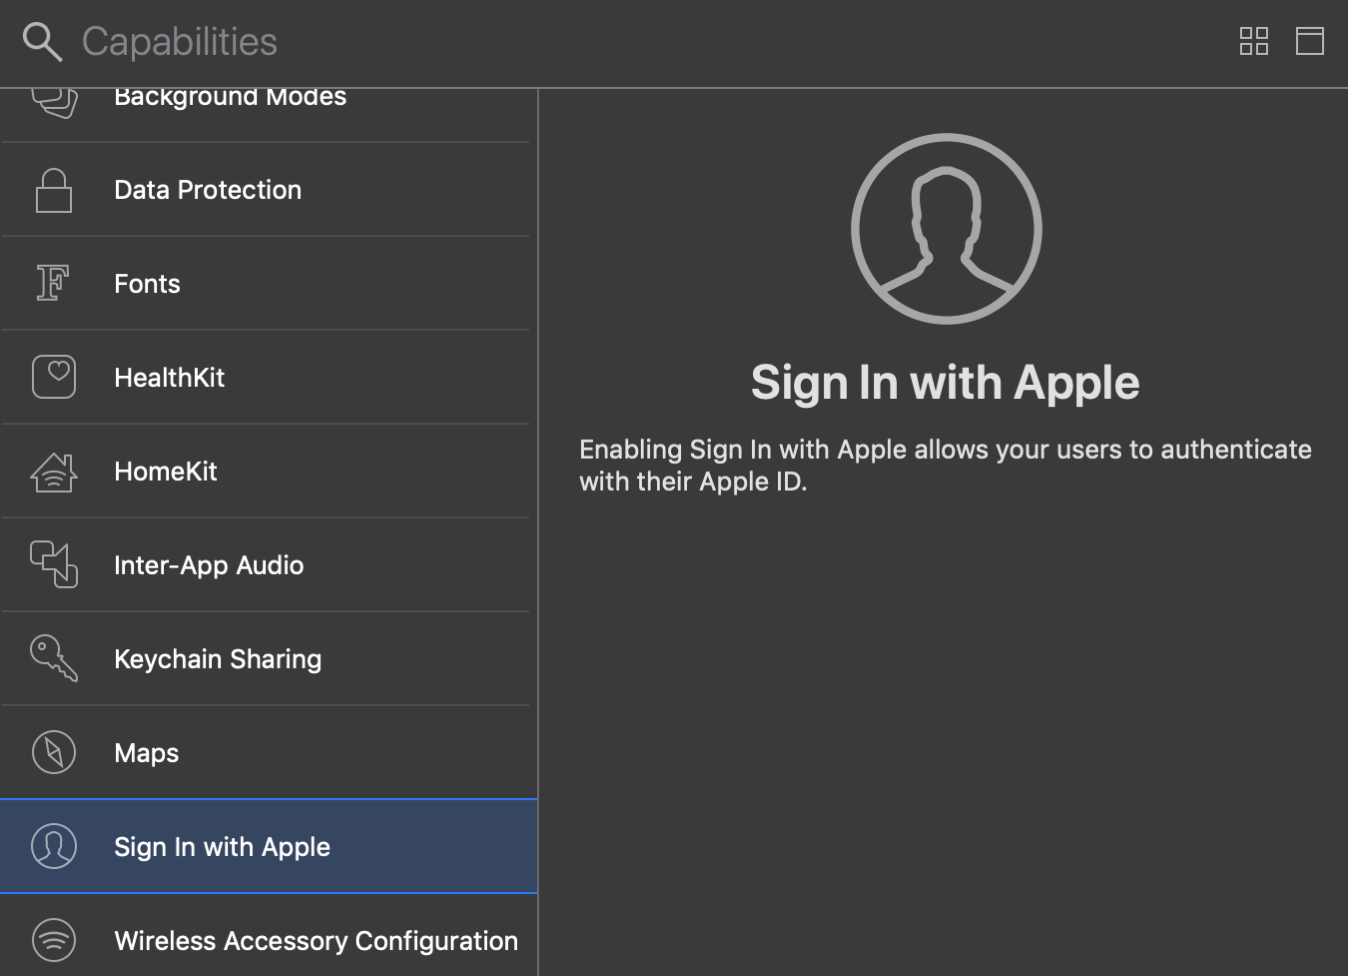The height and width of the screenshot is (976, 1348).
Task: Select the HealthKit heart icon
Action: point(54,377)
